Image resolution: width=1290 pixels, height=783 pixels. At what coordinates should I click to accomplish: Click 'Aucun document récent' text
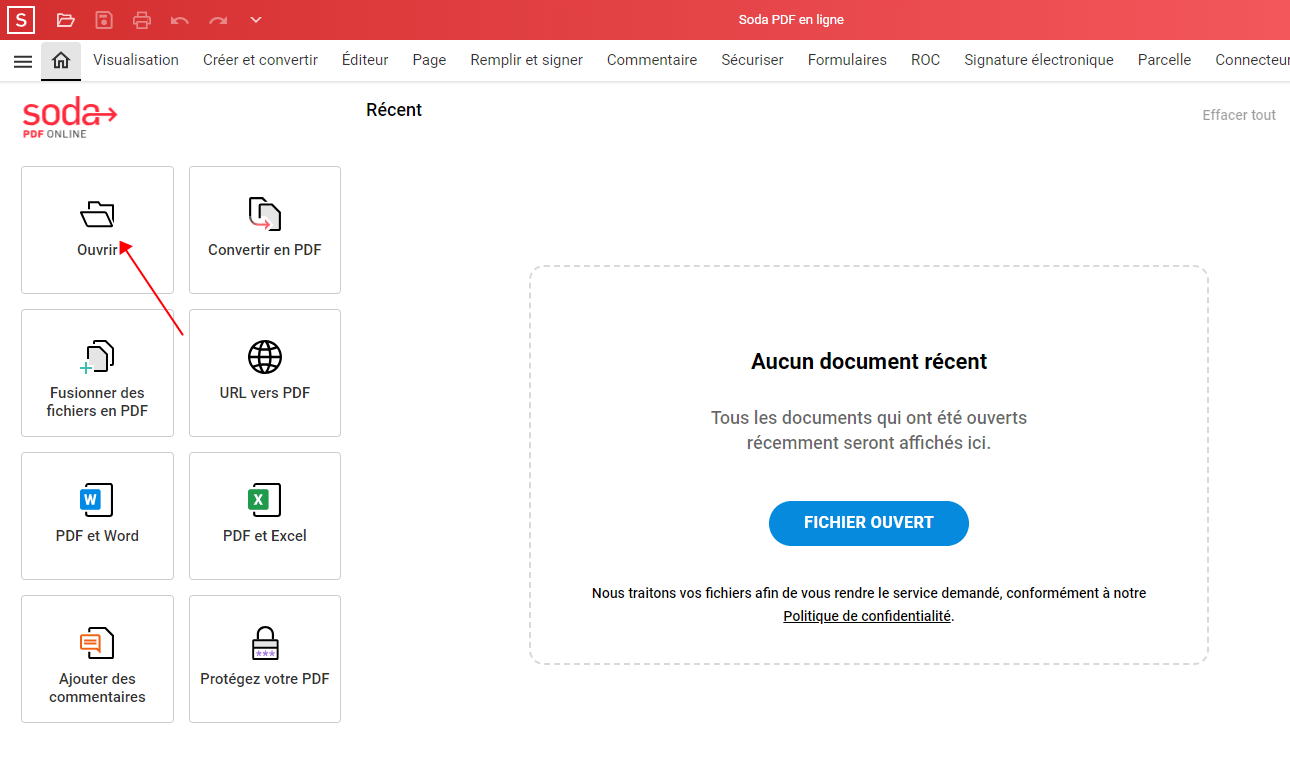pos(869,361)
